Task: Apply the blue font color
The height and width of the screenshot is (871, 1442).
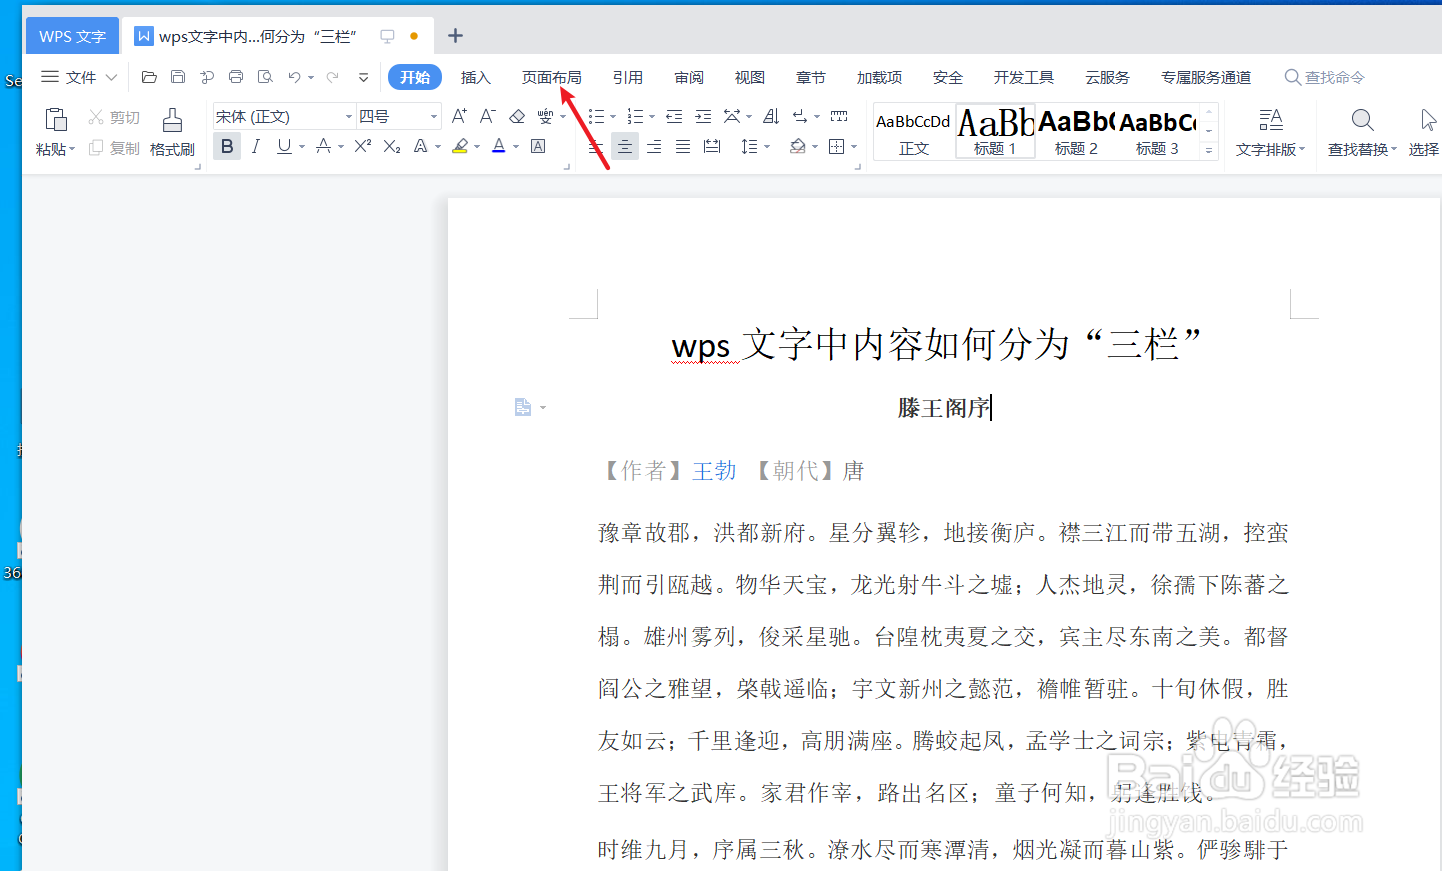Action: coord(499,146)
